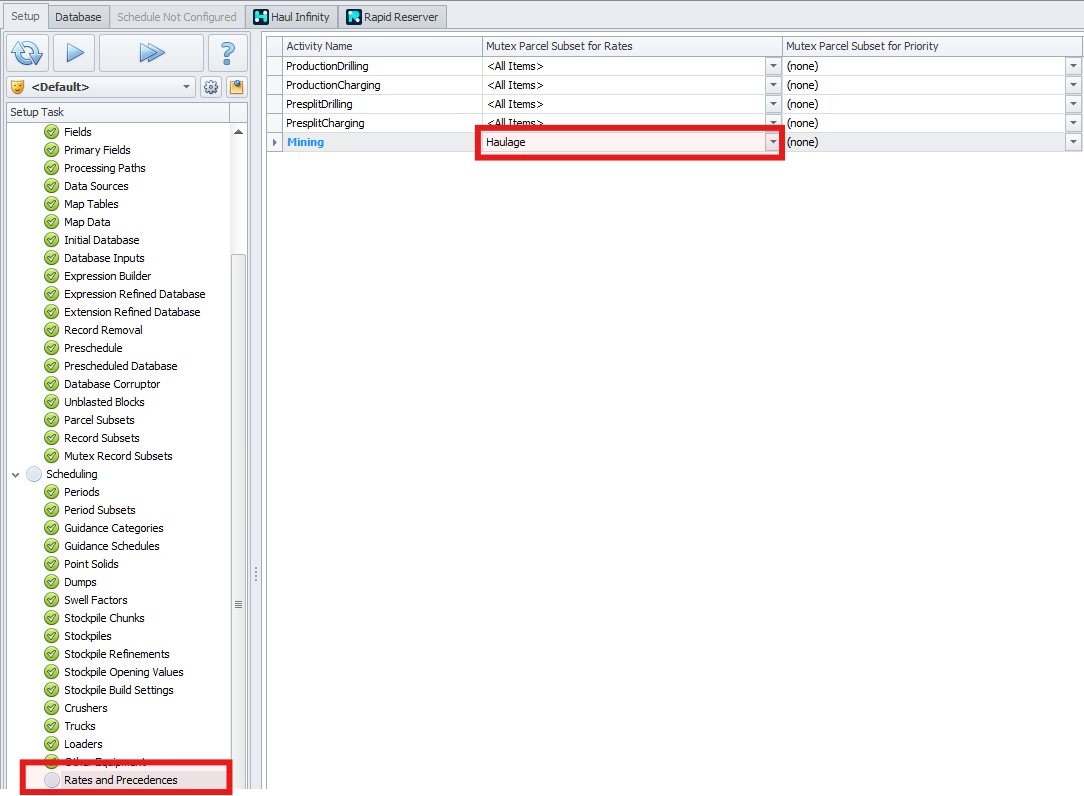Click the double-arrow fast forward button
1084x796 pixels.
click(x=151, y=53)
